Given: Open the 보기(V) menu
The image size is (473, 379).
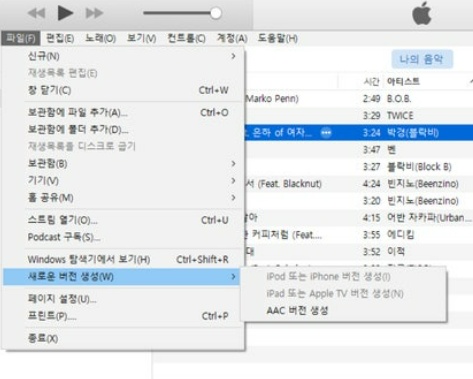Looking at the screenshot, I should 141,38.
